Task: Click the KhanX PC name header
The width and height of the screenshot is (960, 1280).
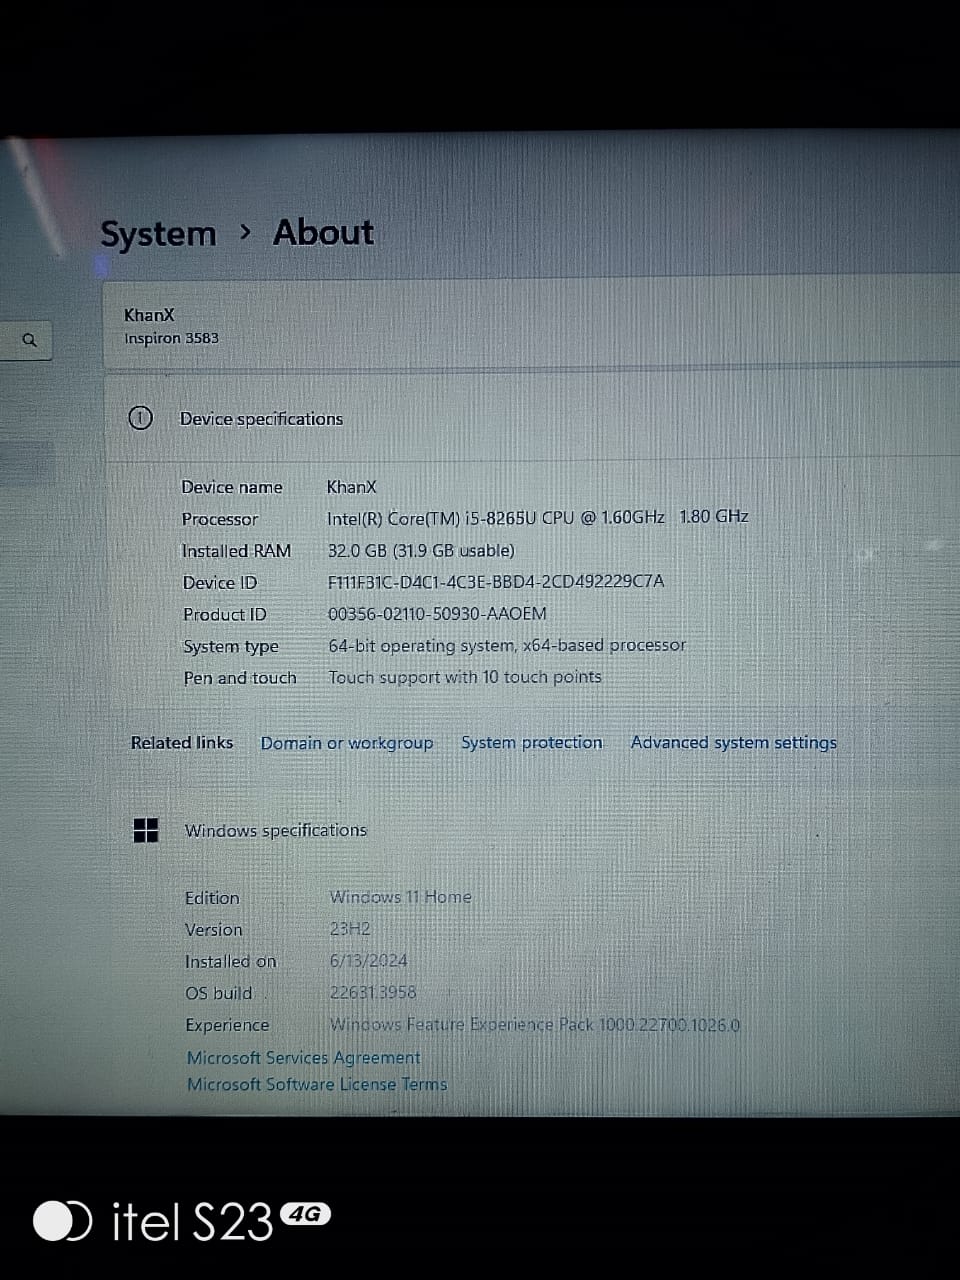Action: (x=149, y=315)
